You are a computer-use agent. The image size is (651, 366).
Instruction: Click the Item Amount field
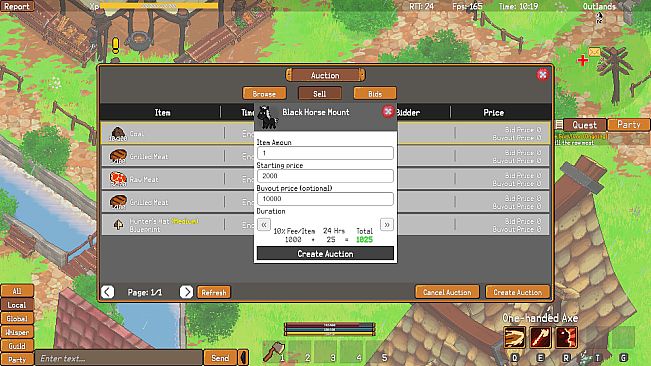coord(325,153)
